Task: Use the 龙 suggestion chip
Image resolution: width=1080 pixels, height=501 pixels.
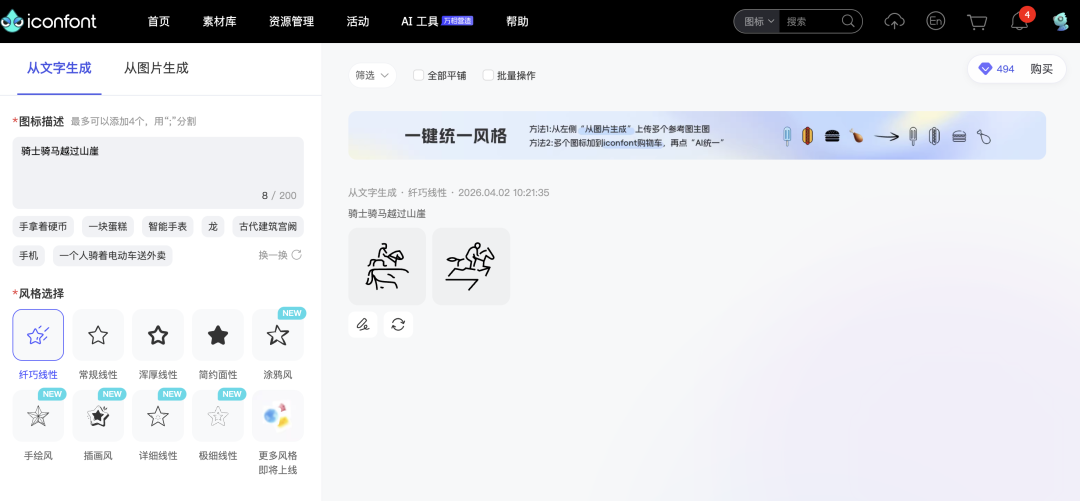Action: click(213, 226)
